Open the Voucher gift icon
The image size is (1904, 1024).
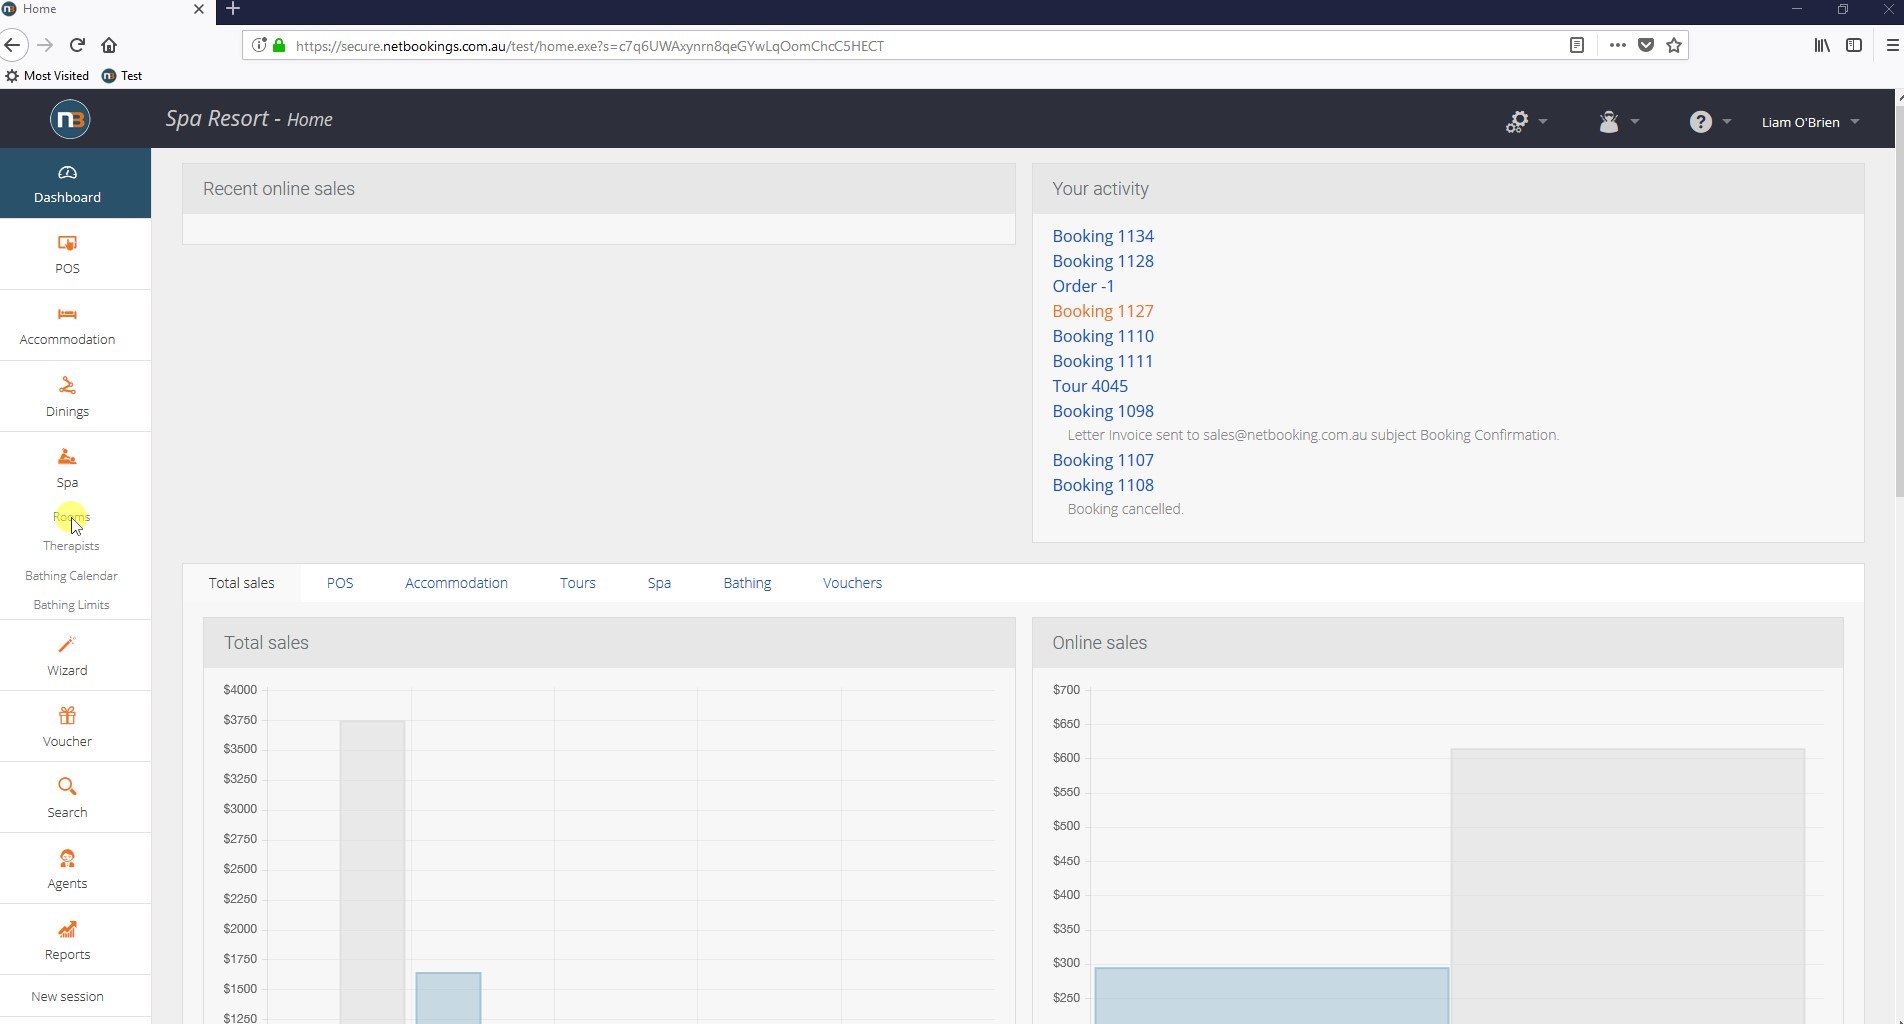67,716
